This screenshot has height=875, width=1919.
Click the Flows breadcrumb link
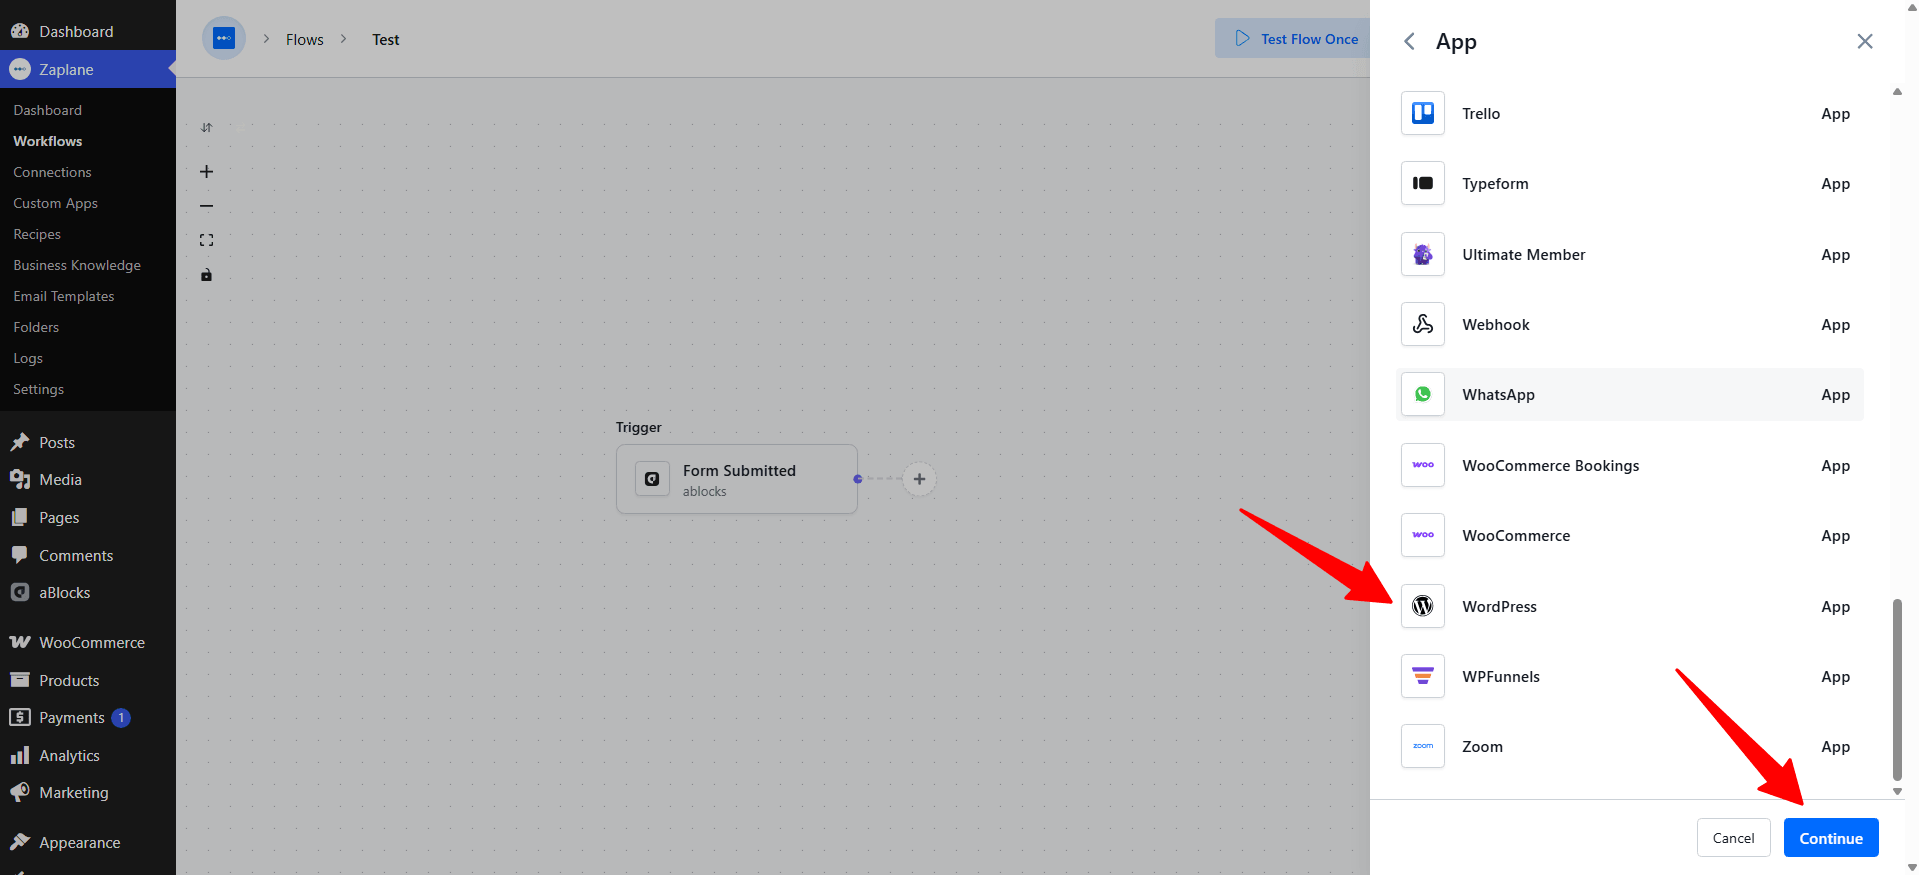click(304, 39)
